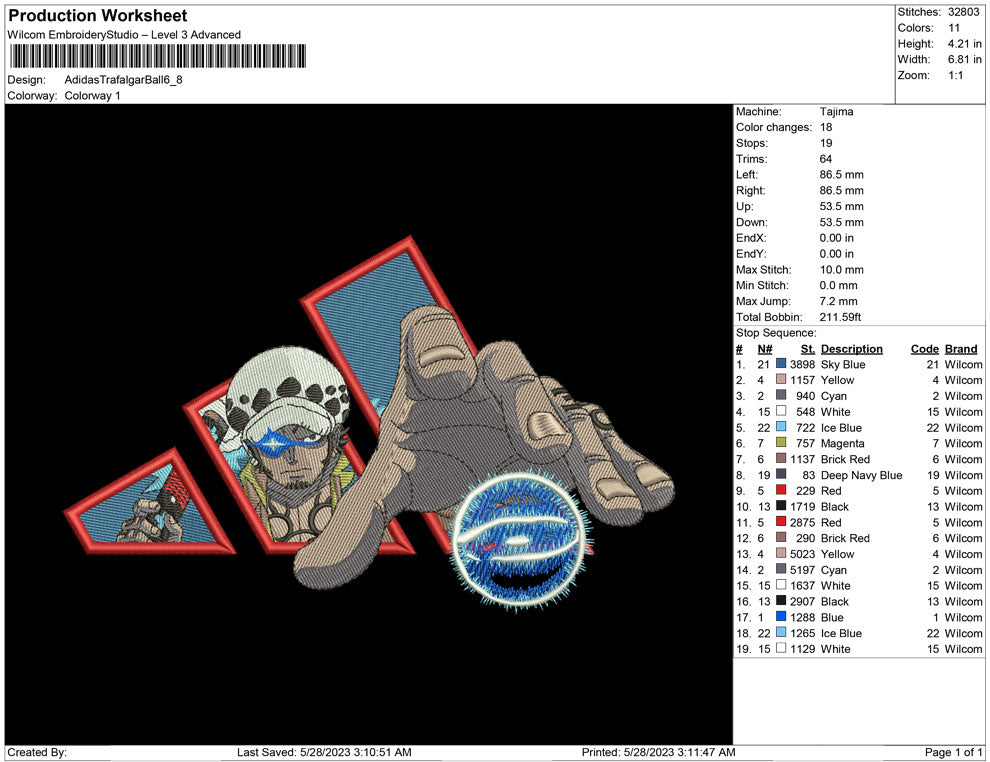Click the stitch count 2907 for Black
Viewport: 990px width, 762px height.
coord(802,601)
